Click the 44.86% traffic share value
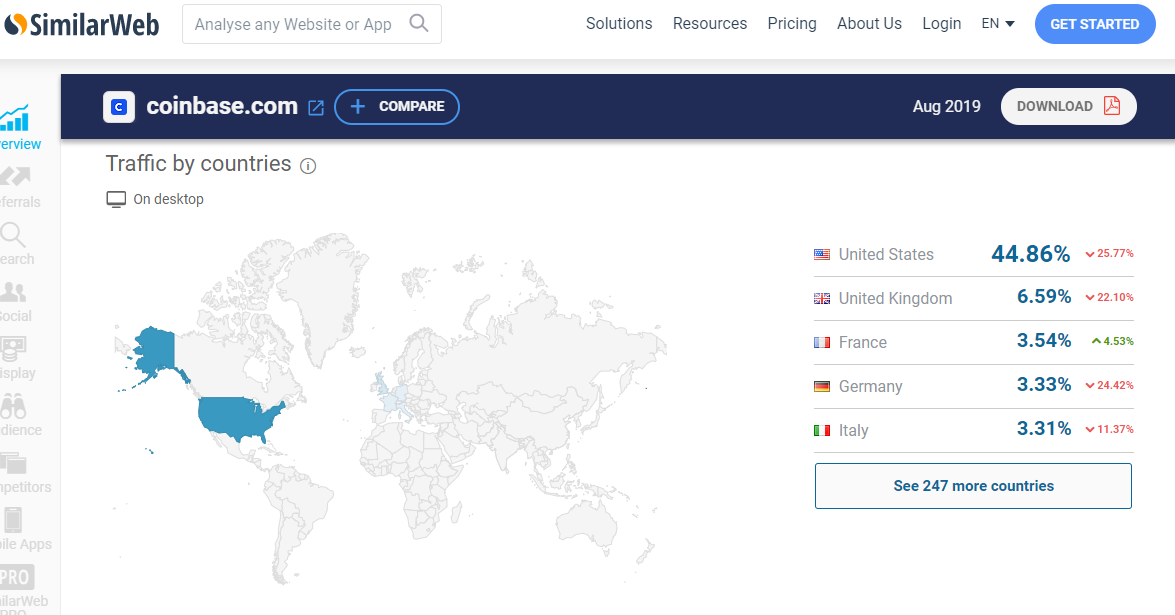The width and height of the screenshot is (1175, 615). [1030, 254]
